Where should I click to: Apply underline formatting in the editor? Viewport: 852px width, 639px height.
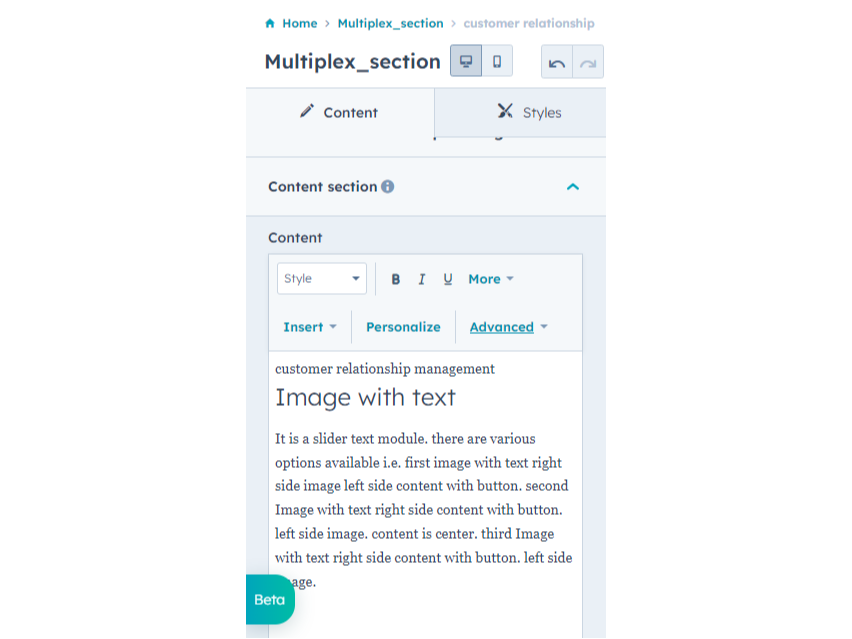[x=447, y=279]
